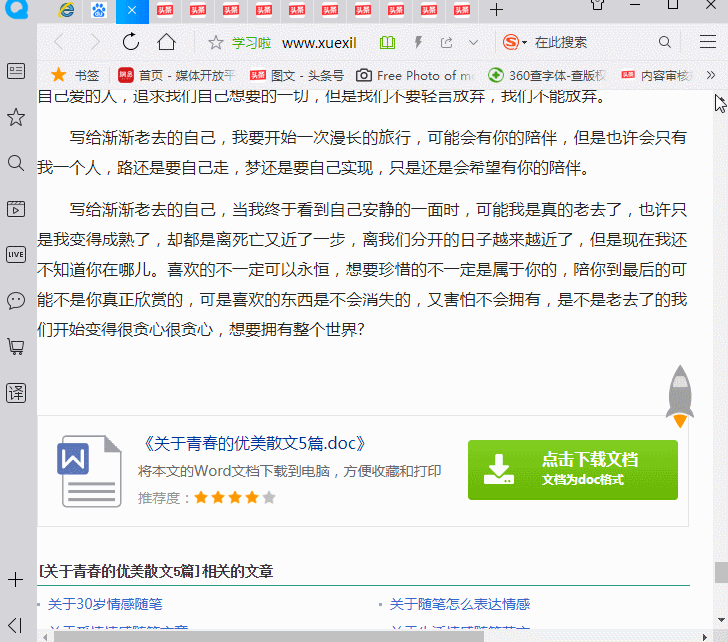Viewport: 728px width, 642px height.
Task: Click the Word document file icon
Action: point(89,471)
